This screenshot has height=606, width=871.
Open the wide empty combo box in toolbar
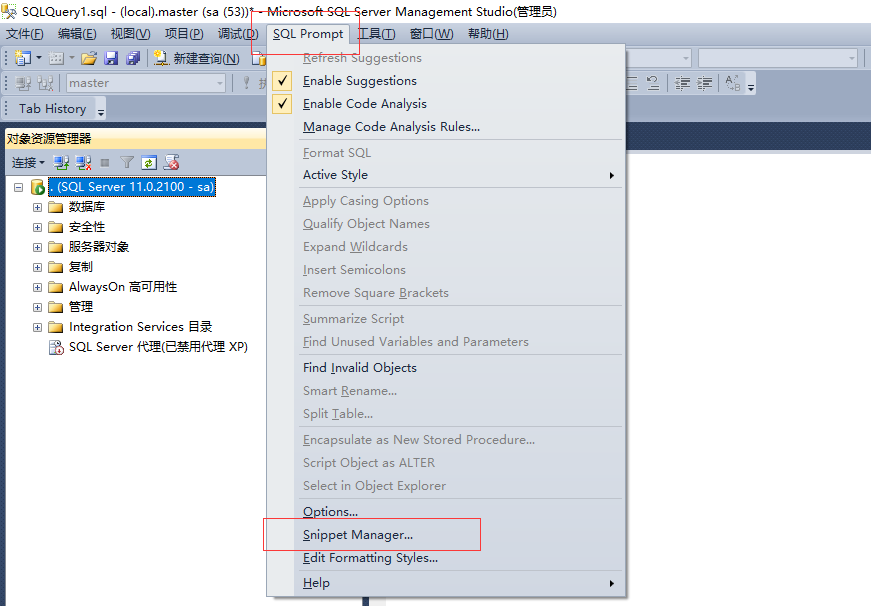pyautogui.click(x=778, y=58)
